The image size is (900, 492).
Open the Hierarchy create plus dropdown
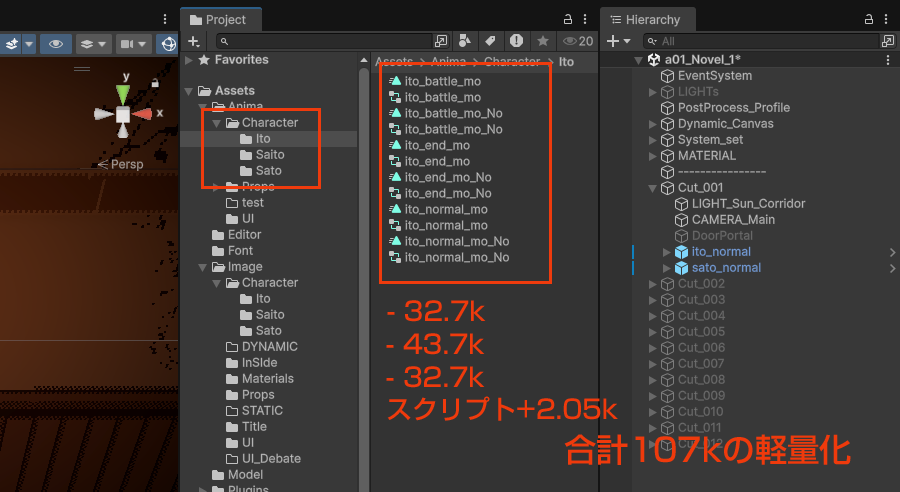point(620,41)
